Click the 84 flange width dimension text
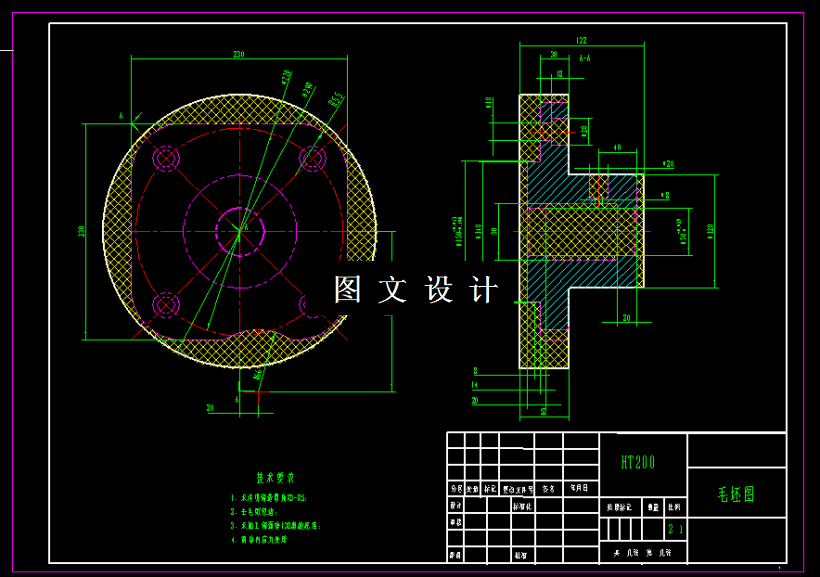Image resolution: width=820 pixels, height=577 pixels. pyautogui.click(x=543, y=411)
